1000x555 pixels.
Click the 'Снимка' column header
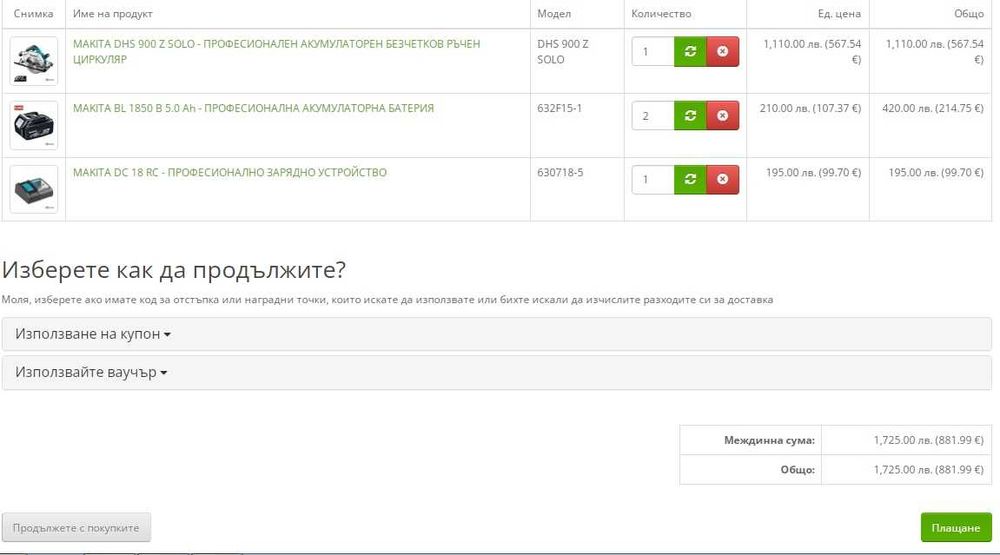34,13
